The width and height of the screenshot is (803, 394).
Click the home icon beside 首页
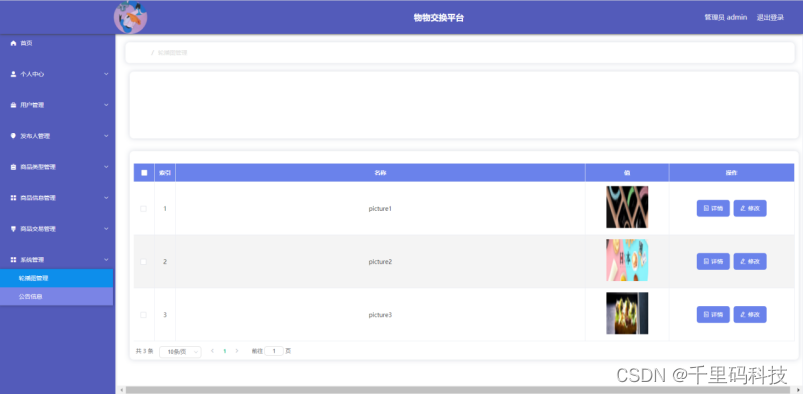pyautogui.click(x=13, y=44)
